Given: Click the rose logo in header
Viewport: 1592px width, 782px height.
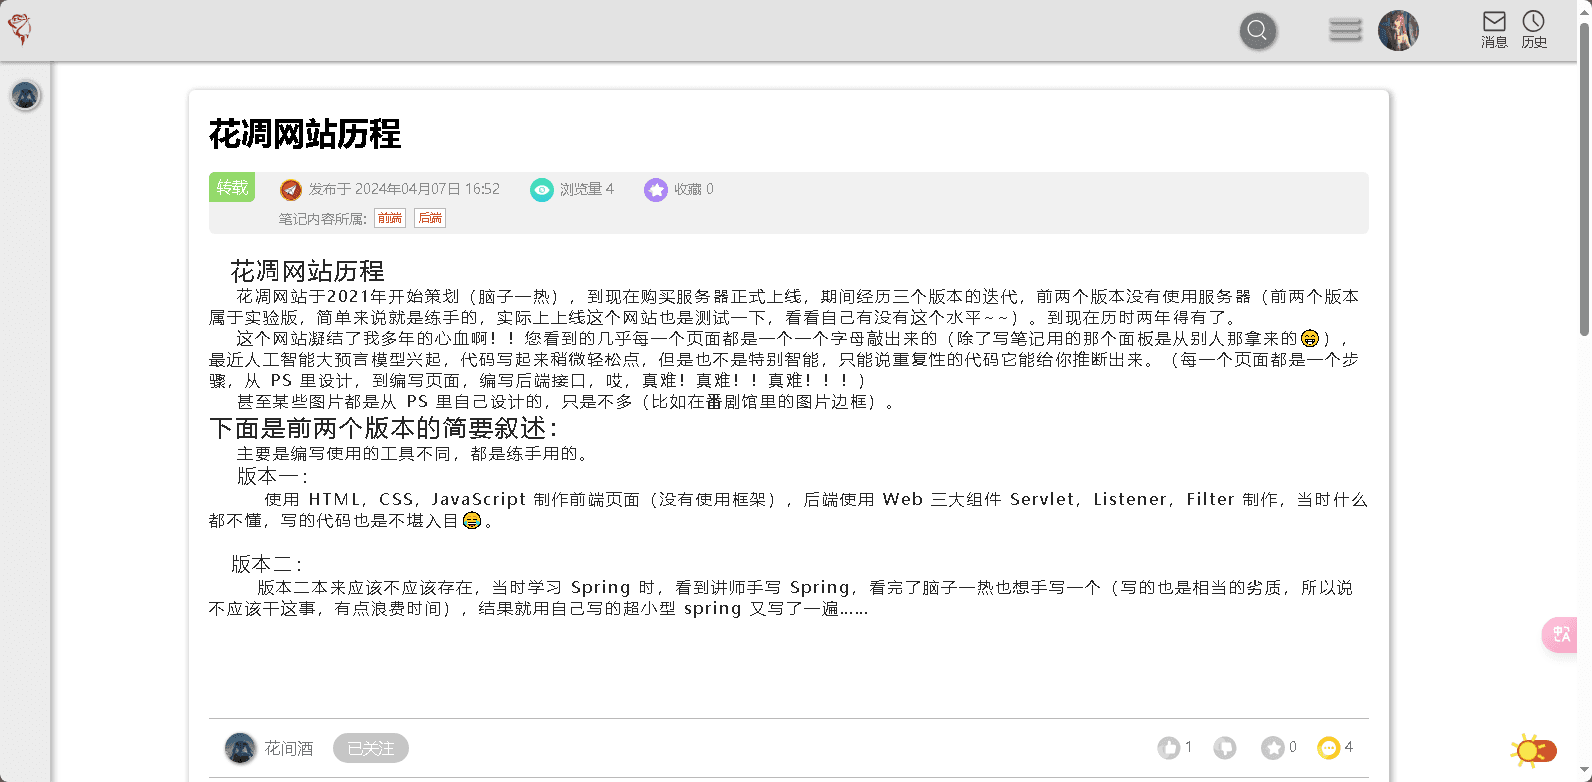Looking at the screenshot, I should (x=20, y=30).
